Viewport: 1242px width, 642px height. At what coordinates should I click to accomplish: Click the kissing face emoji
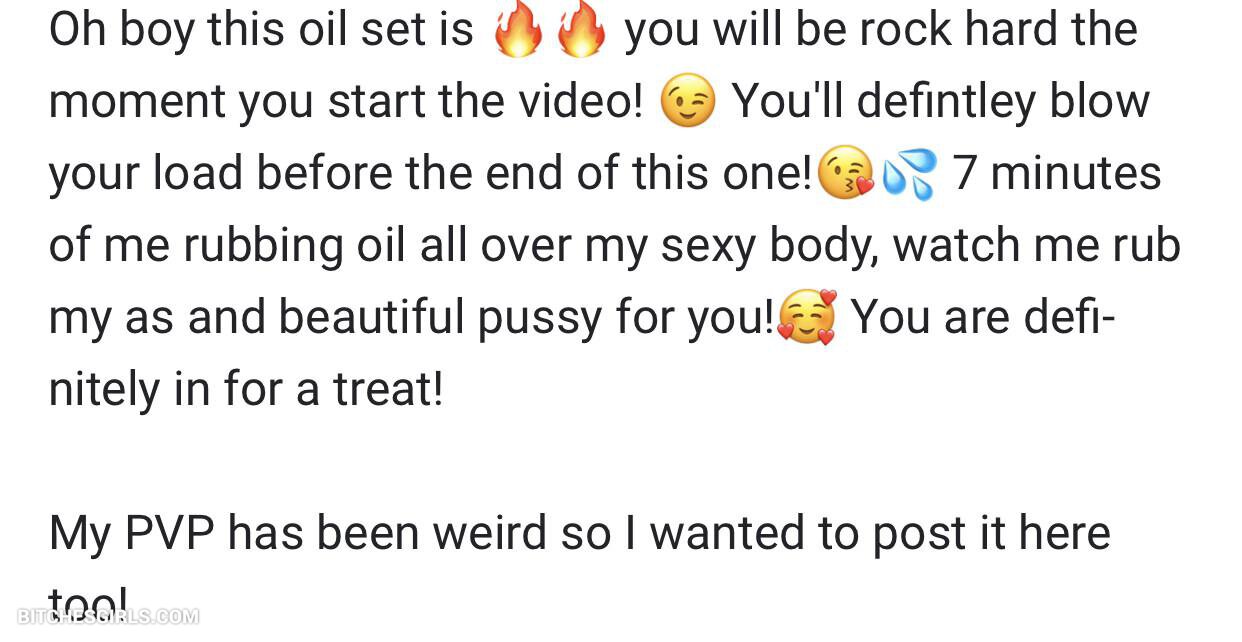tap(845, 174)
